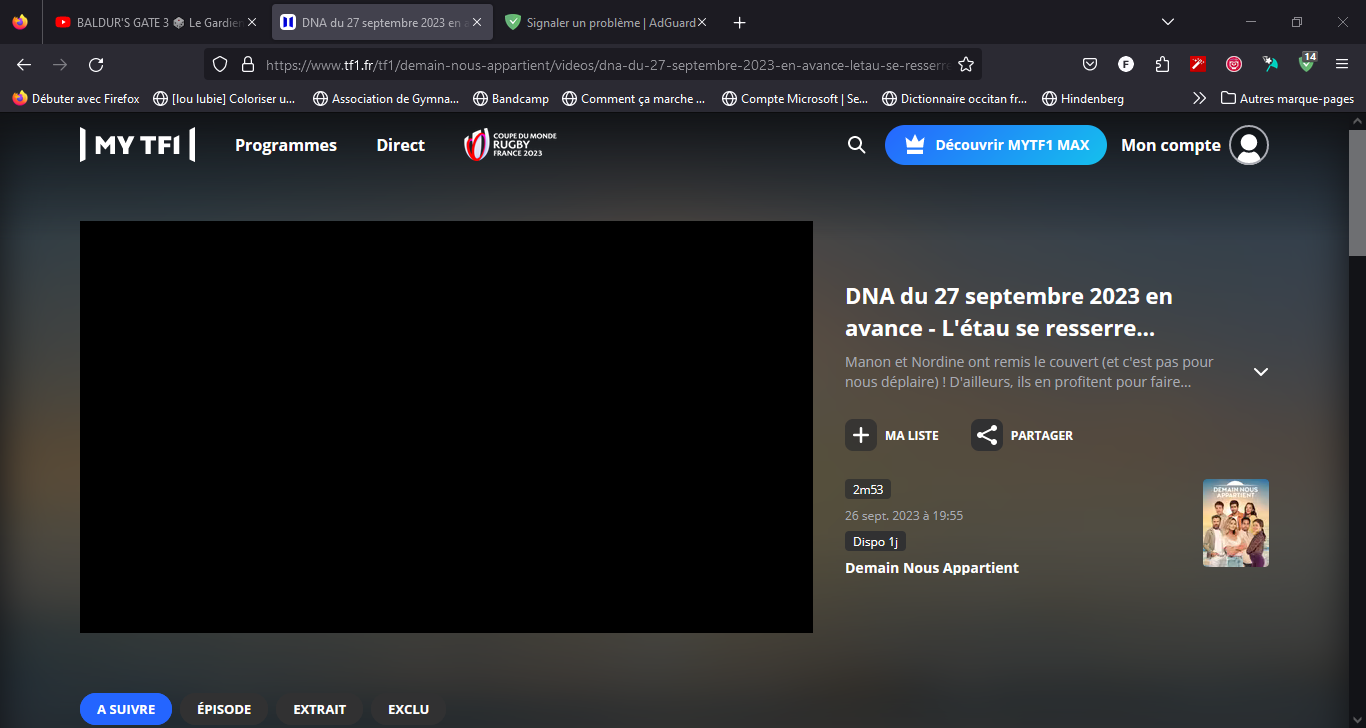List all tabs with the dropdown arrow
This screenshot has width=1366, height=728.
1167,22
